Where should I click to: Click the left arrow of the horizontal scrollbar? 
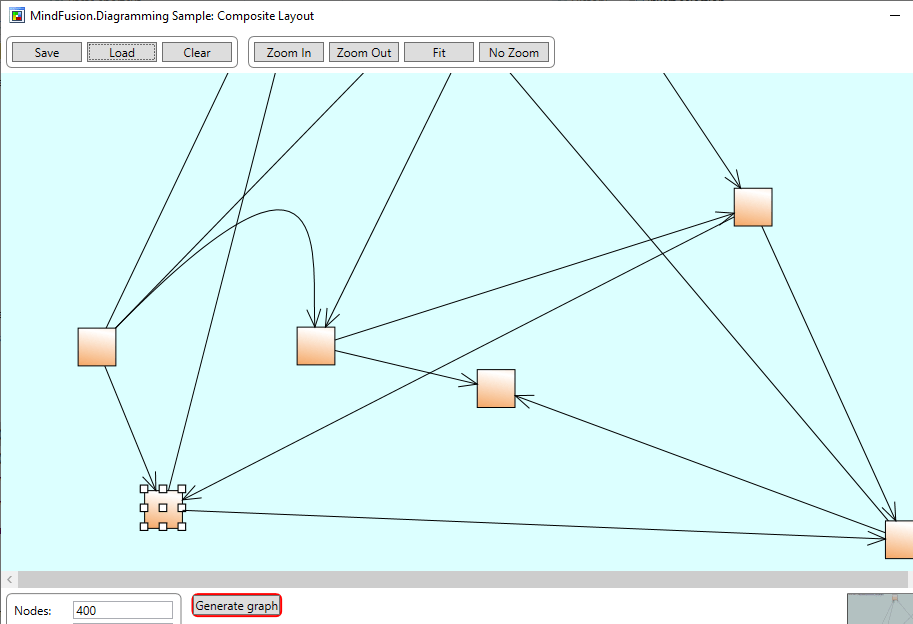7,578
